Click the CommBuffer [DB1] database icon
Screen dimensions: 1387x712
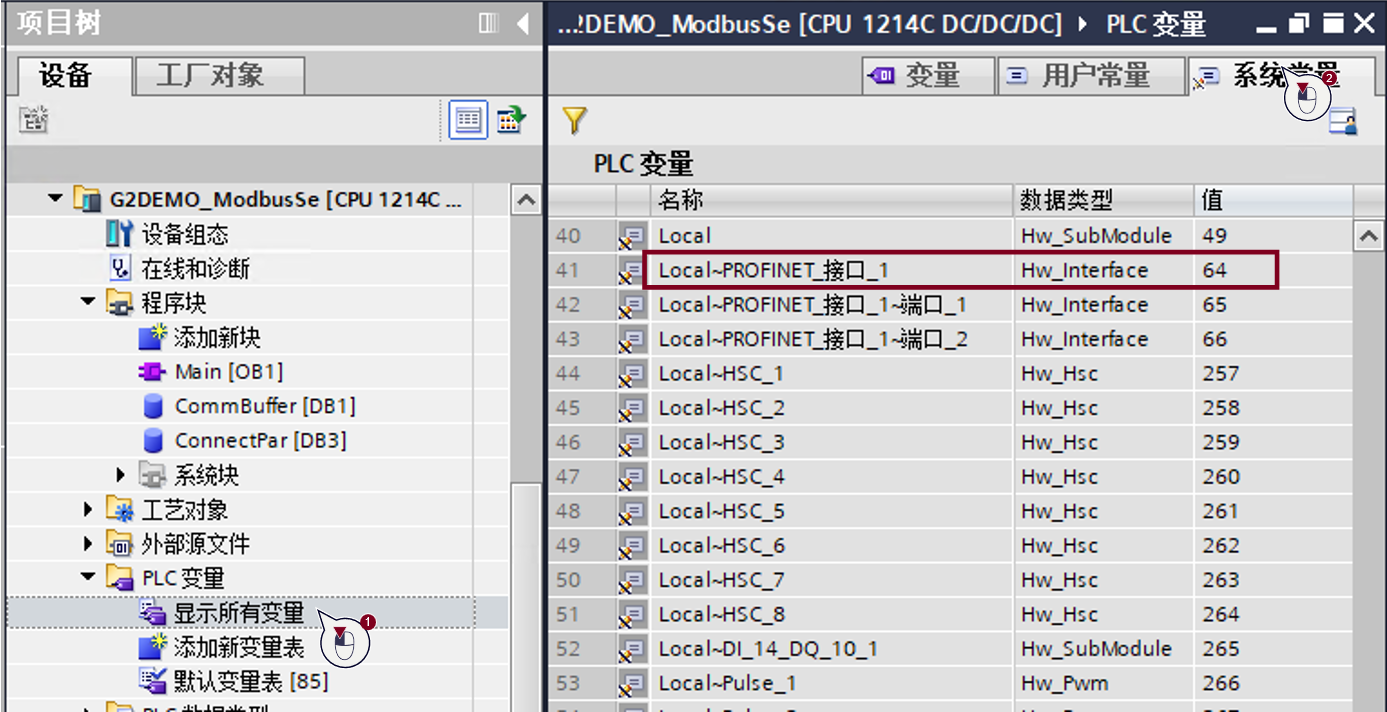[153, 406]
